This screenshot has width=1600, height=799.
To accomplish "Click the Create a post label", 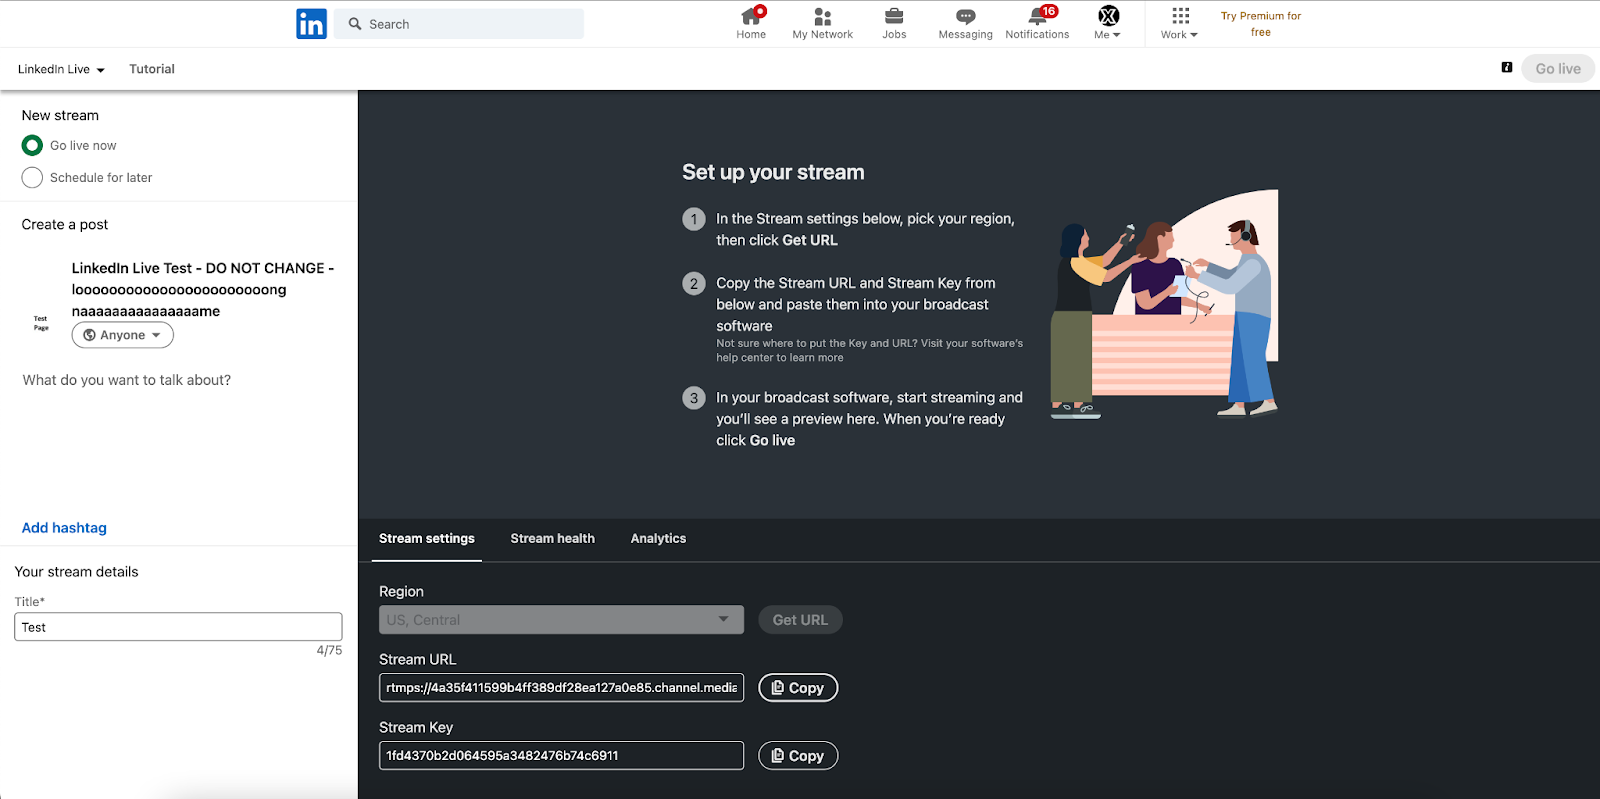I will tap(65, 225).
